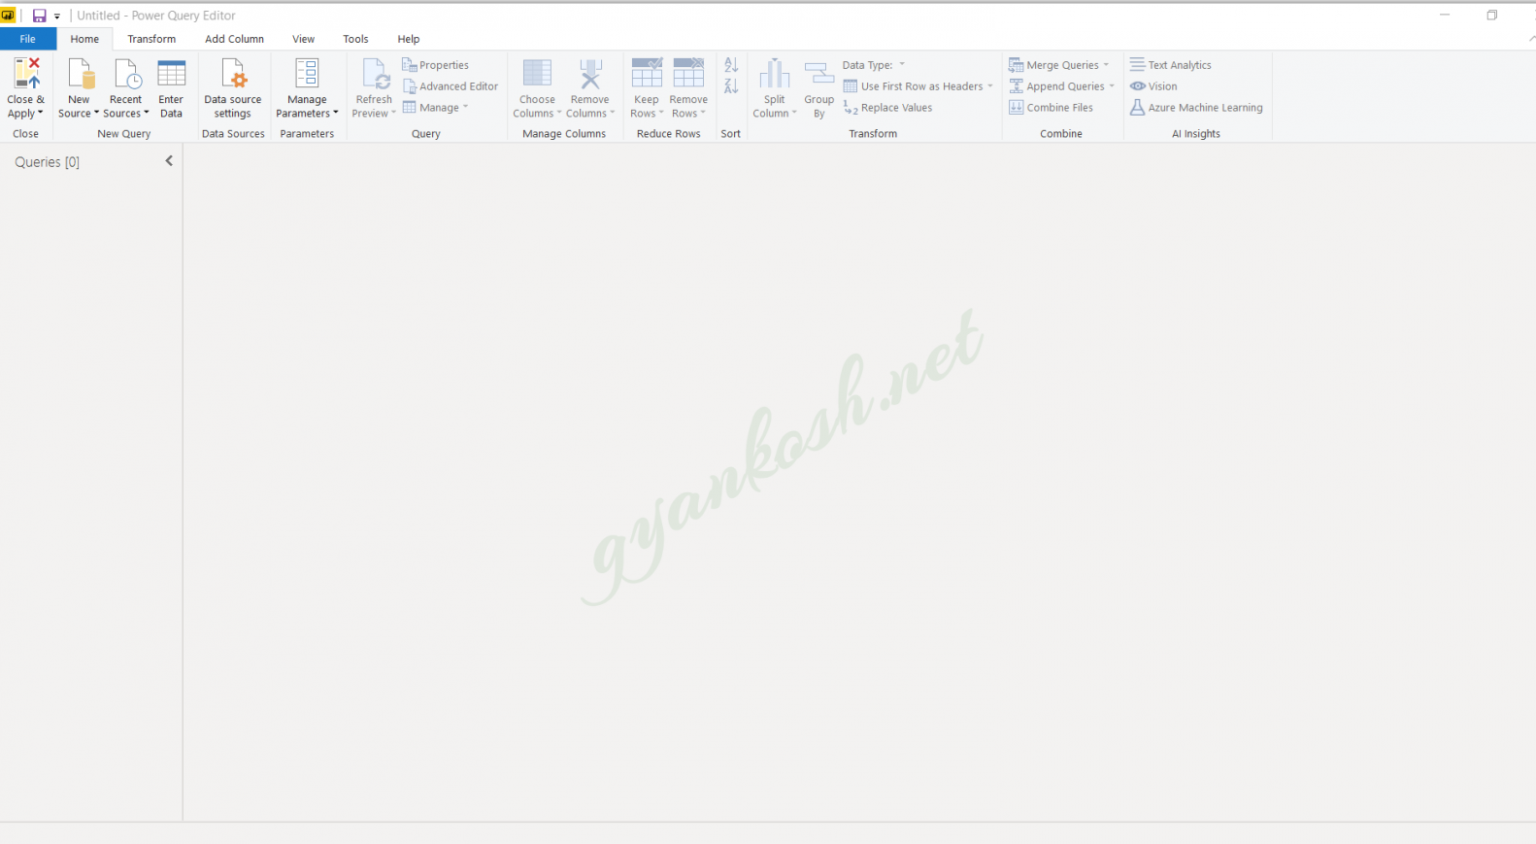Collapse the Queries pane
Image resolution: width=1536 pixels, height=844 pixels.
[x=168, y=160]
